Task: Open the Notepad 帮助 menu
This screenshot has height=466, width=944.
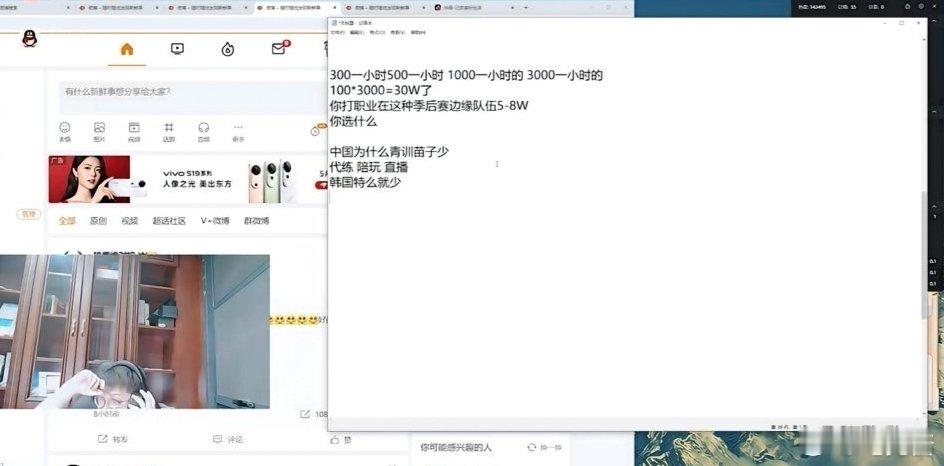Action: (418, 33)
